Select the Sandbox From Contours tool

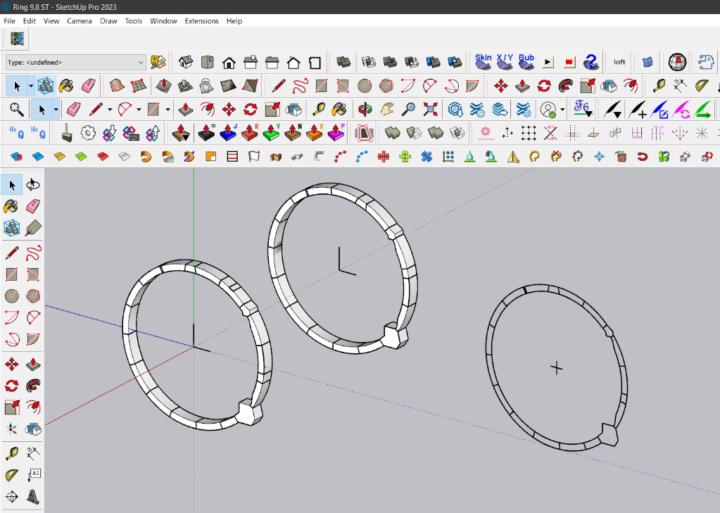pyautogui.click(x=117, y=85)
